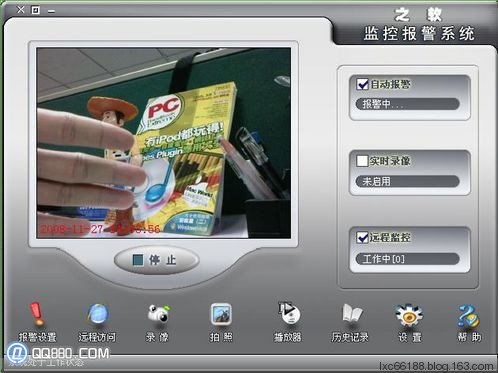Minimize the monitoring window
The height and width of the screenshot is (373, 498).
point(51,11)
